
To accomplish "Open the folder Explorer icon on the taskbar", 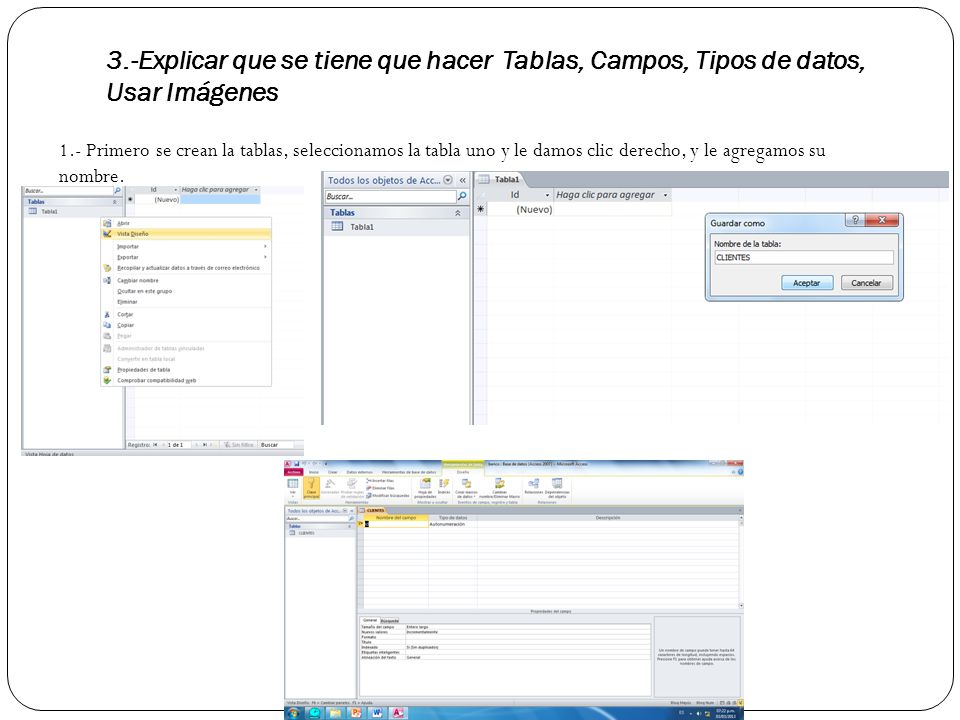I will coord(335,713).
